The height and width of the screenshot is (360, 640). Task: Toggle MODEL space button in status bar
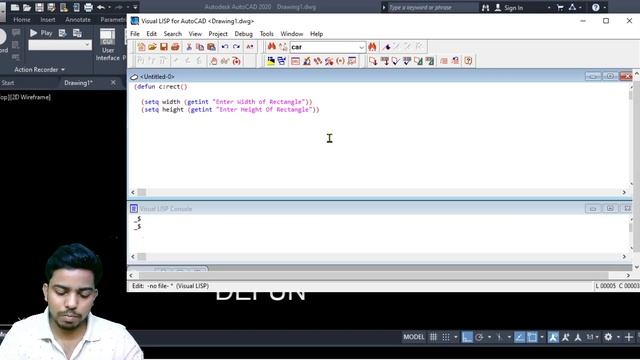414,337
